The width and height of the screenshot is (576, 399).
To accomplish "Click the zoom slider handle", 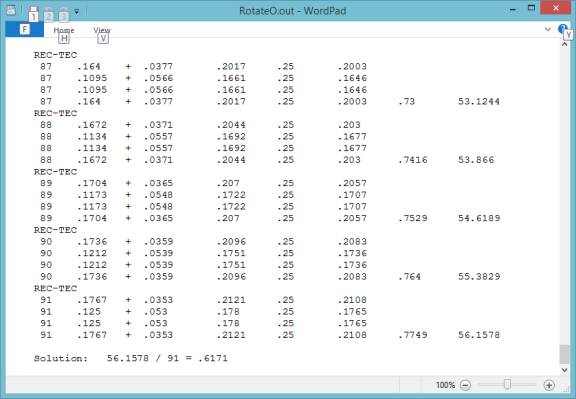I will point(507,384).
